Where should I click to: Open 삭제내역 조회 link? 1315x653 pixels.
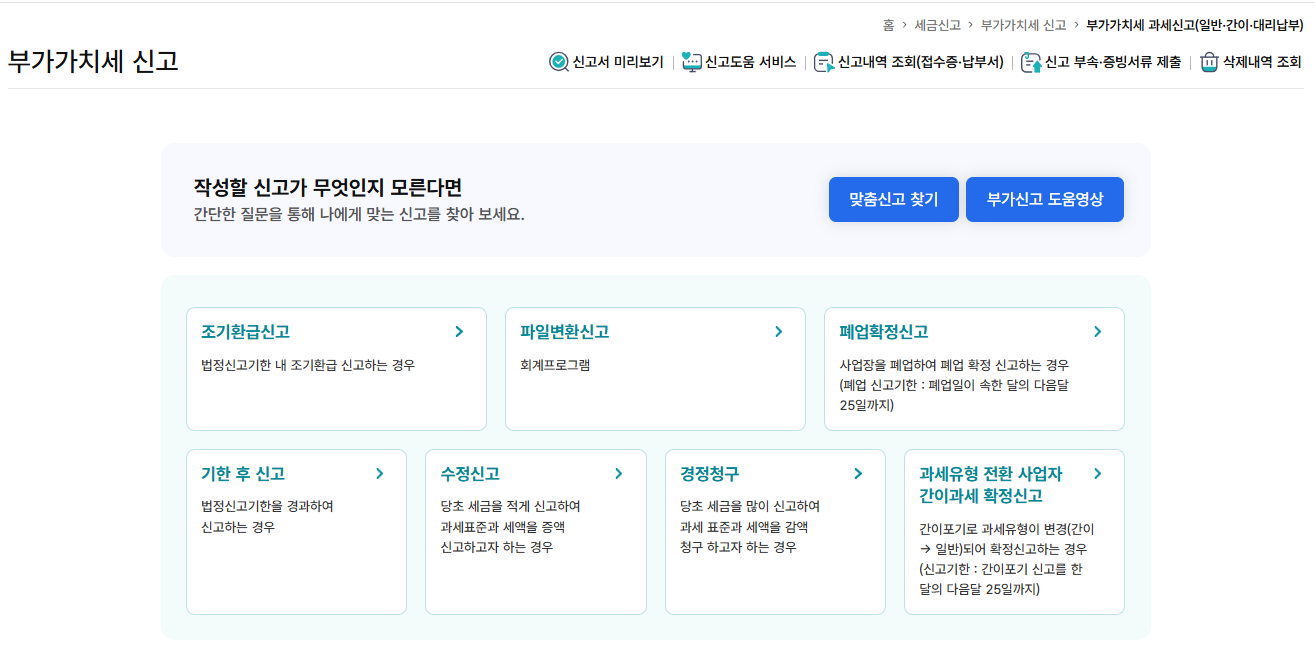click(x=1262, y=62)
